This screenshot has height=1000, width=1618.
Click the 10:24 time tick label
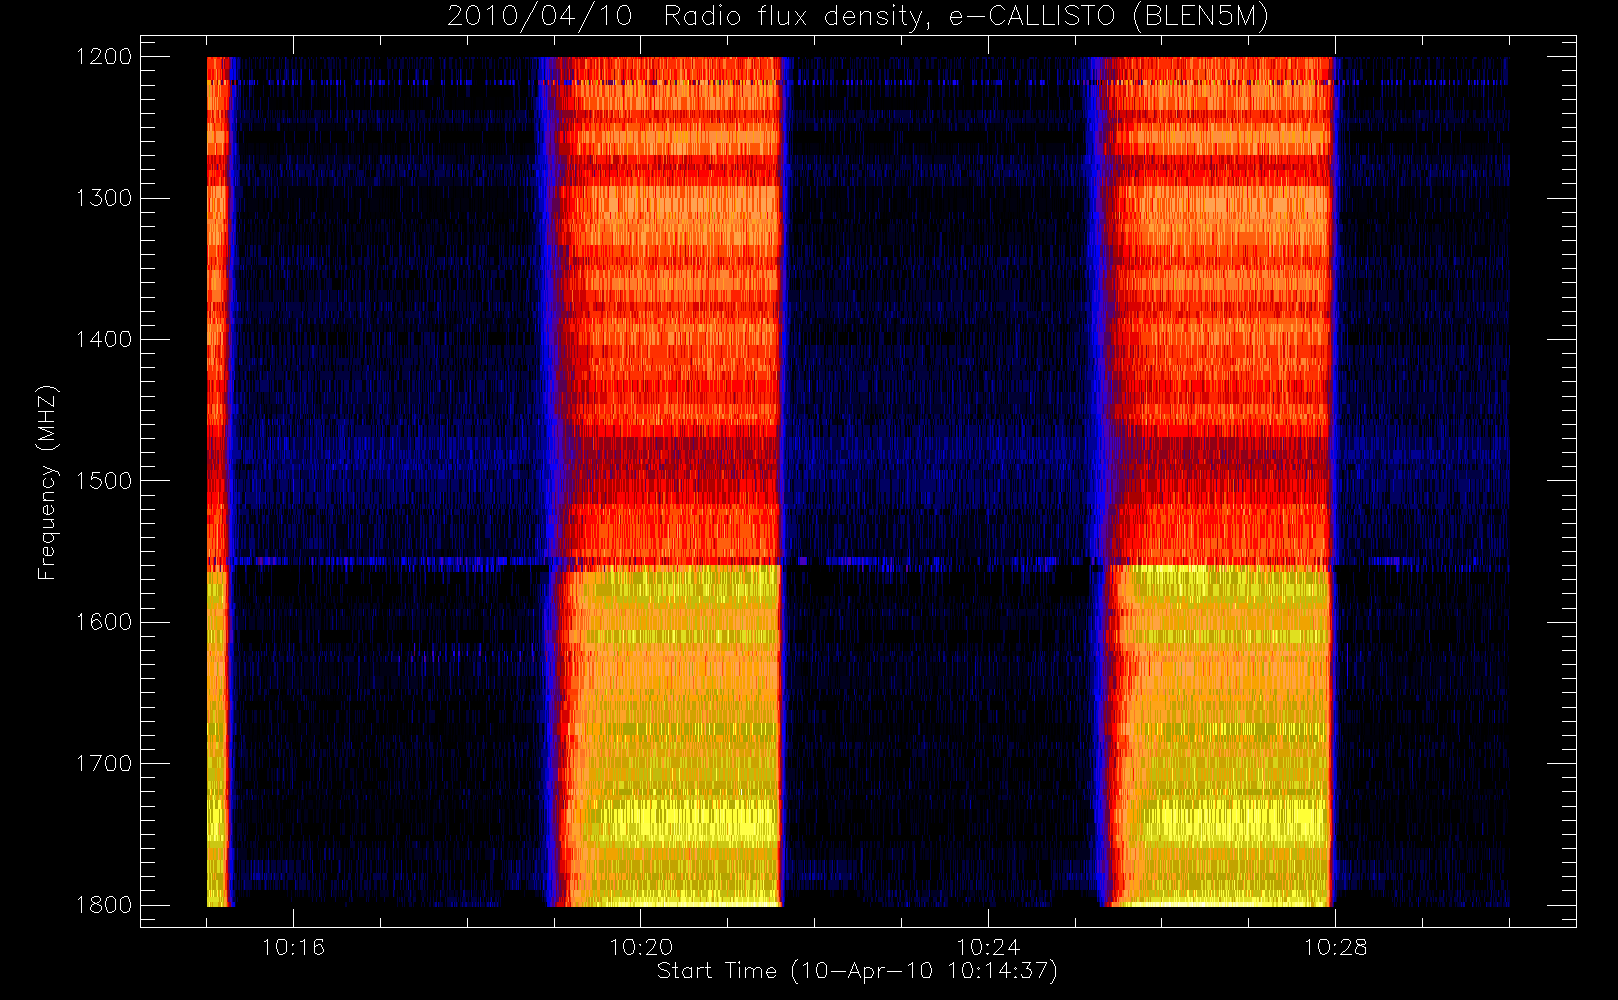(x=988, y=947)
